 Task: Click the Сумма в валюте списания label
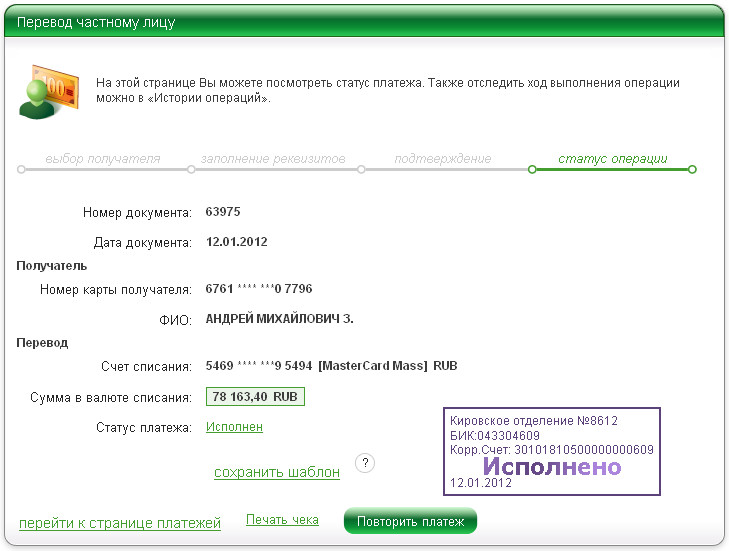coord(111,398)
